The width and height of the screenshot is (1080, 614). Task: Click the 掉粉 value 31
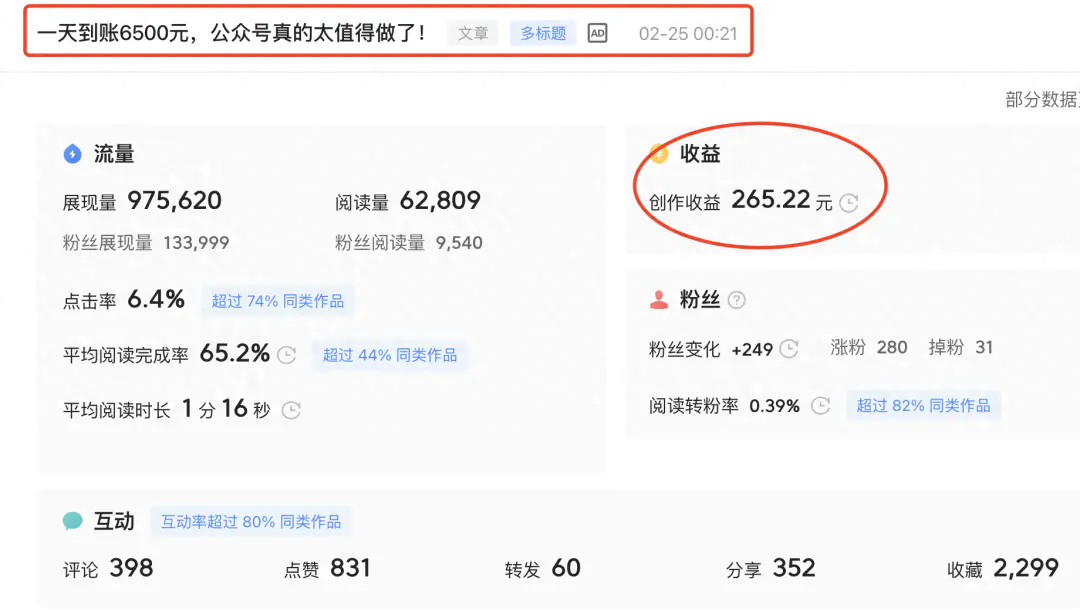[984, 347]
